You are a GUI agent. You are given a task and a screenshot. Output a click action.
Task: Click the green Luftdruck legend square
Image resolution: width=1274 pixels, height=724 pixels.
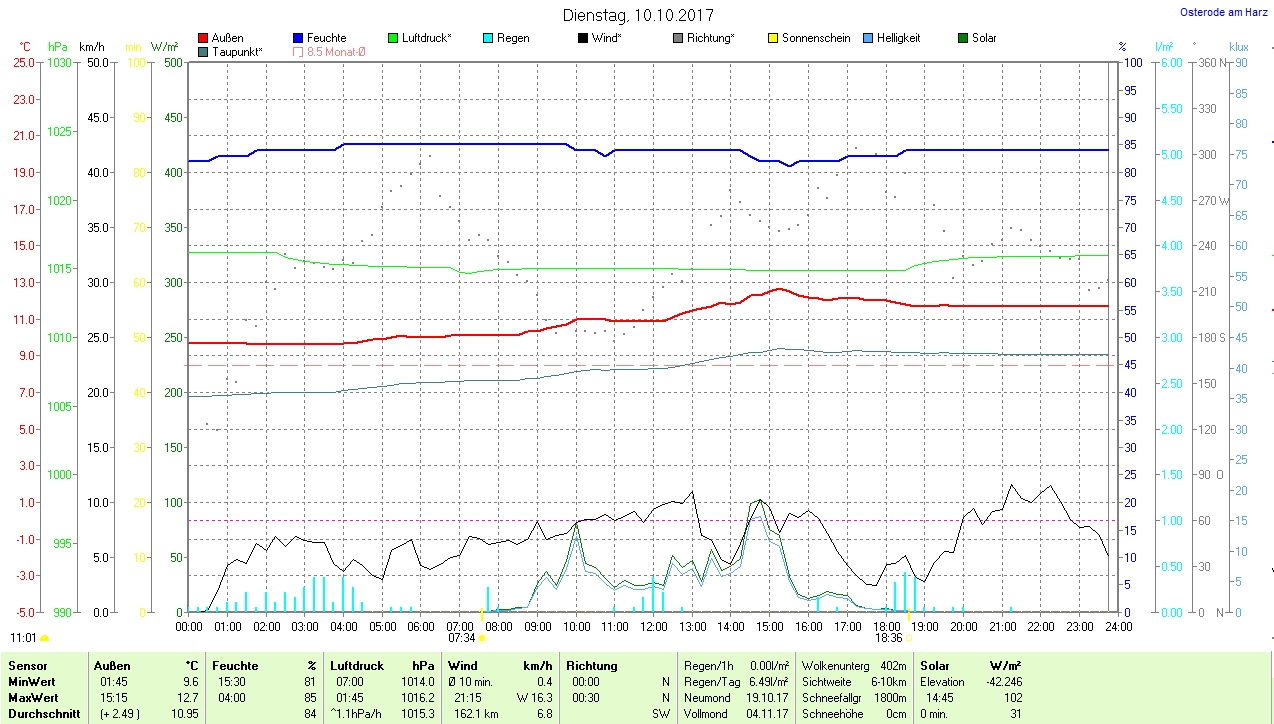pos(393,38)
